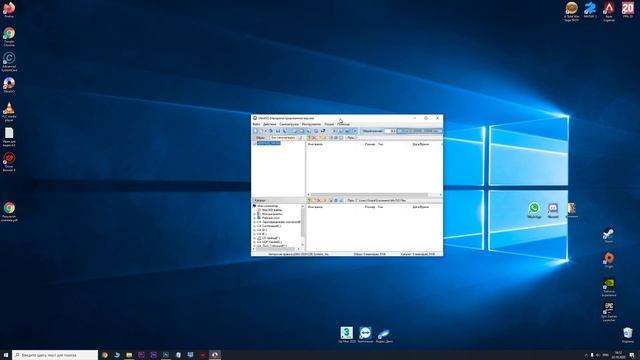Viewport: 640px width, 360px height.
Task: Click the green Open CD/DVD toolbar icon
Action: 271,131
